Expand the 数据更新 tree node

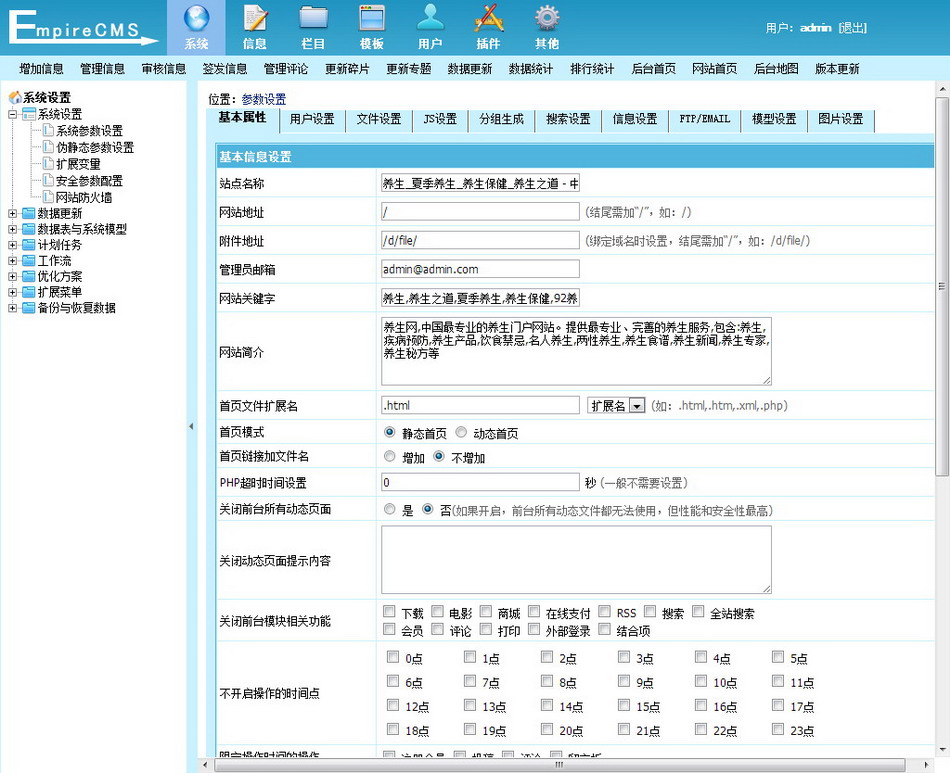[x=12, y=213]
